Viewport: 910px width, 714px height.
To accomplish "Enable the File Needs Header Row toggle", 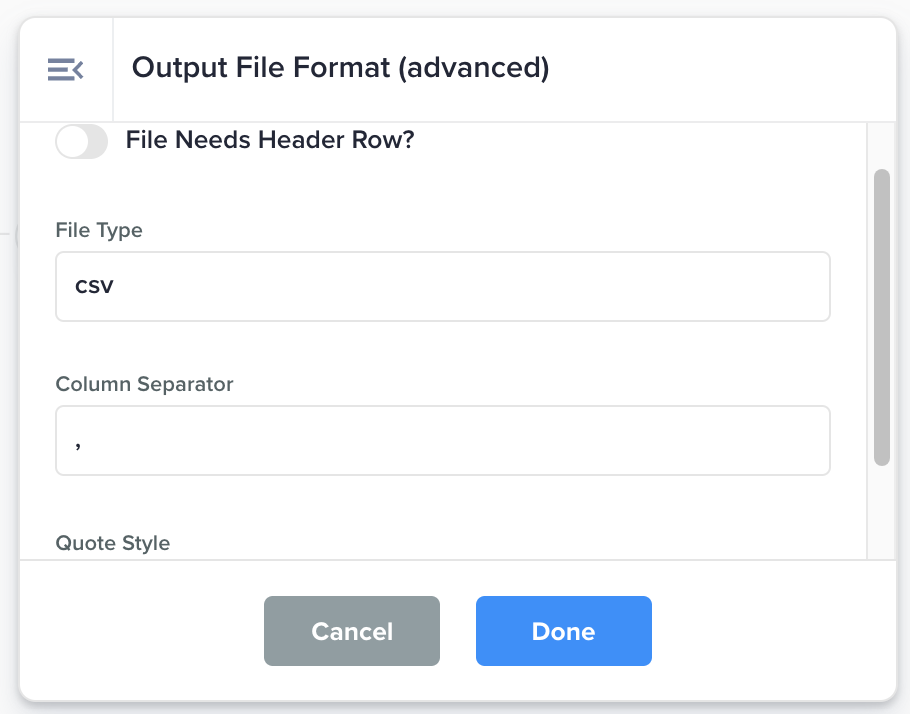I will click(81, 142).
